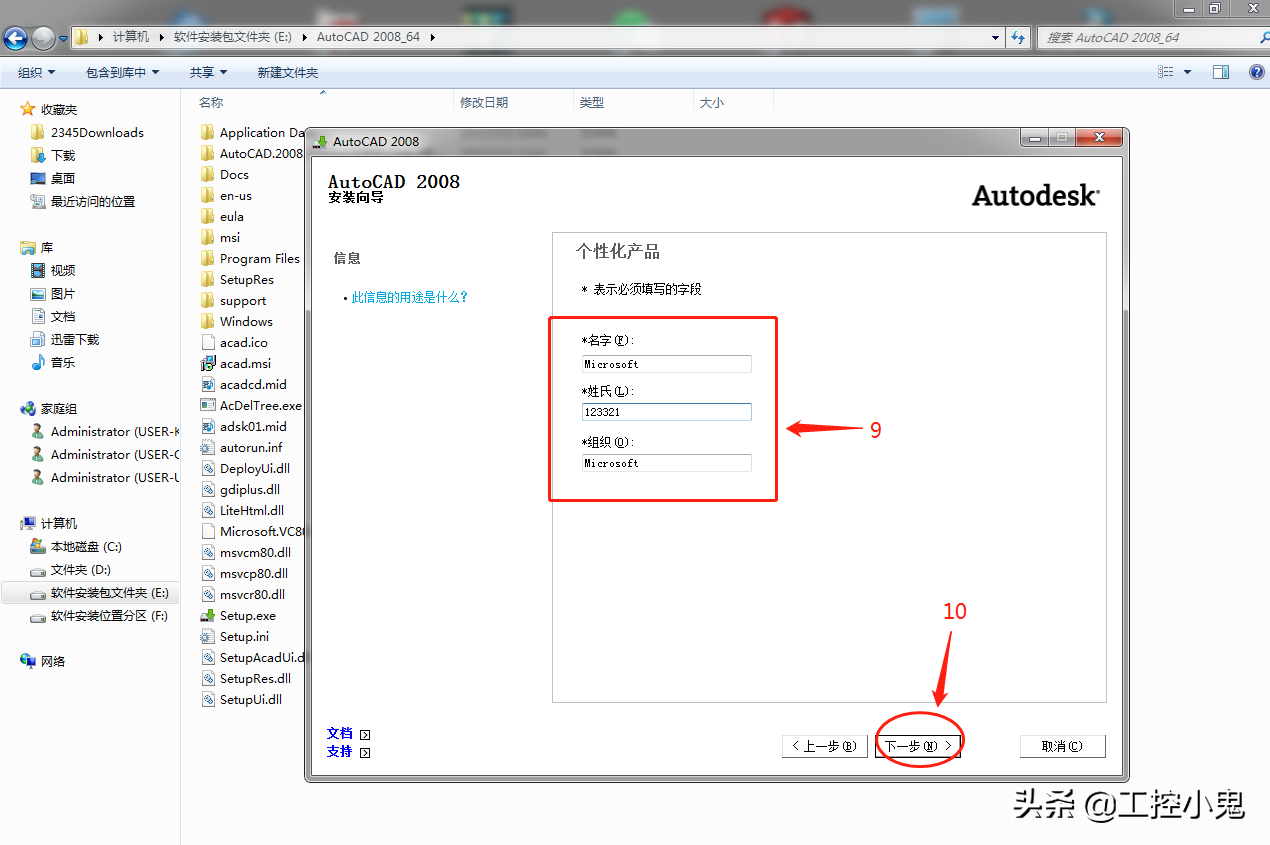Open the 支持 link in installer
1270x845 pixels.
pos(340,752)
